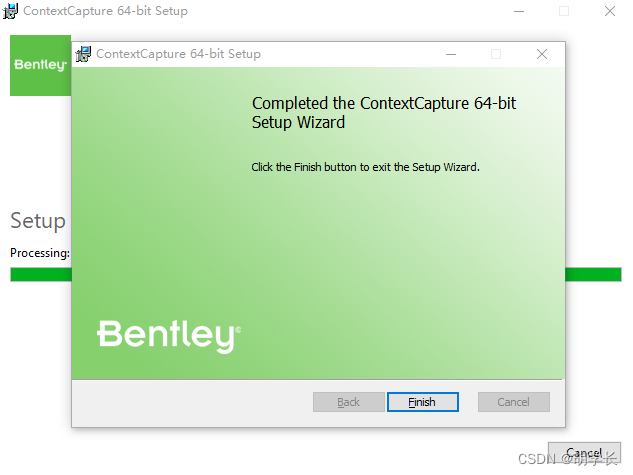Viewport: 633px width, 475px height.
Task: Click the 'Setup' heading in background window
Action: click(x=38, y=221)
